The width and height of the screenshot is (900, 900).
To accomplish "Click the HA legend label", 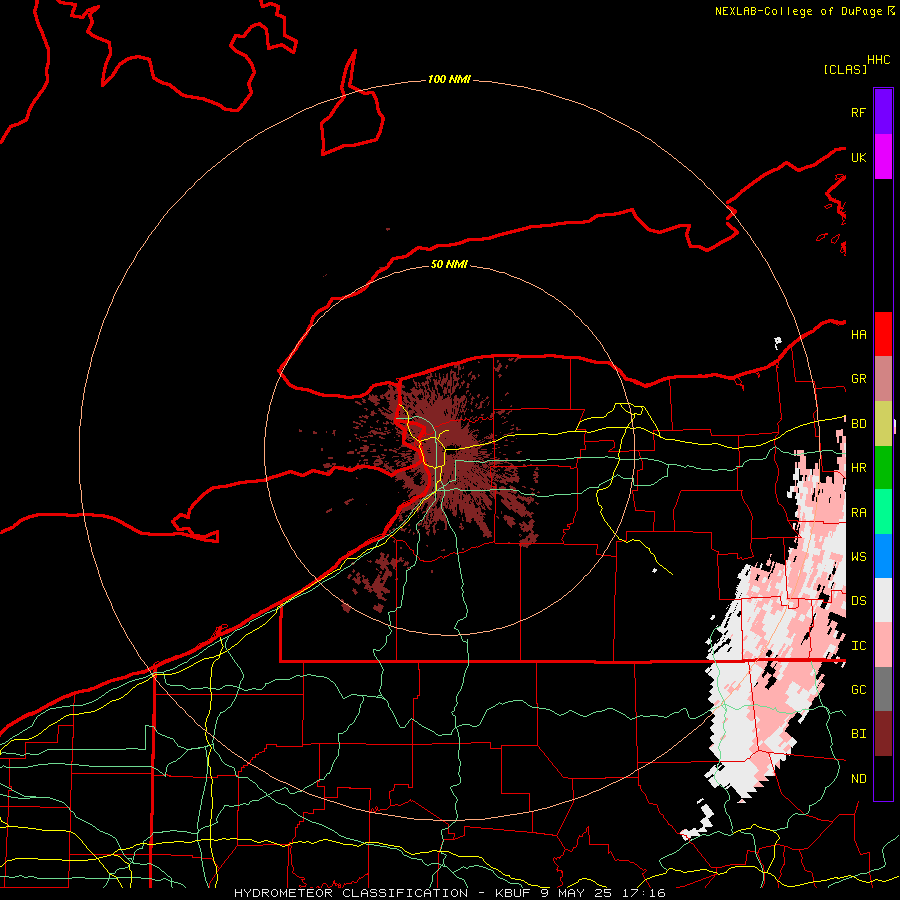I will 858,334.
